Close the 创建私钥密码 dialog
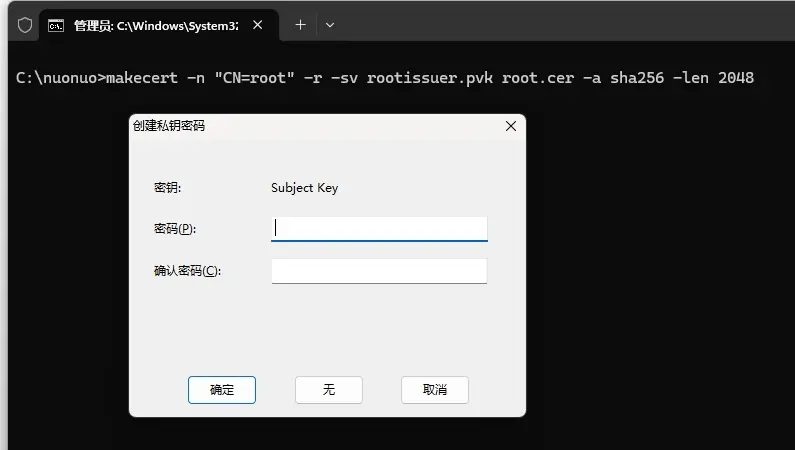Screen dimensions: 795x450 tap(510, 126)
